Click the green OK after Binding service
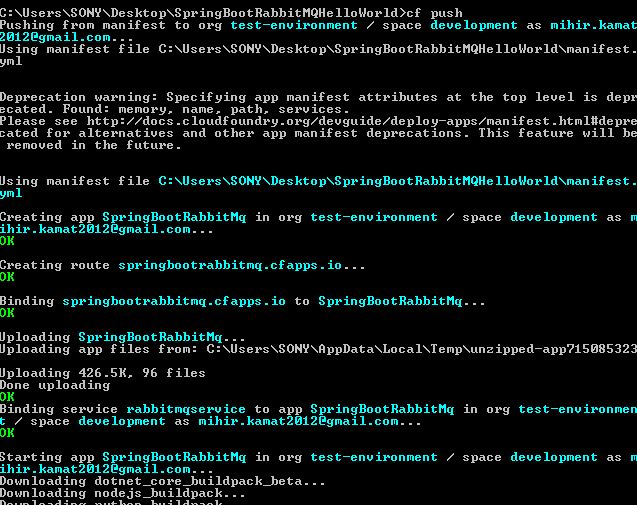 (7, 433)
